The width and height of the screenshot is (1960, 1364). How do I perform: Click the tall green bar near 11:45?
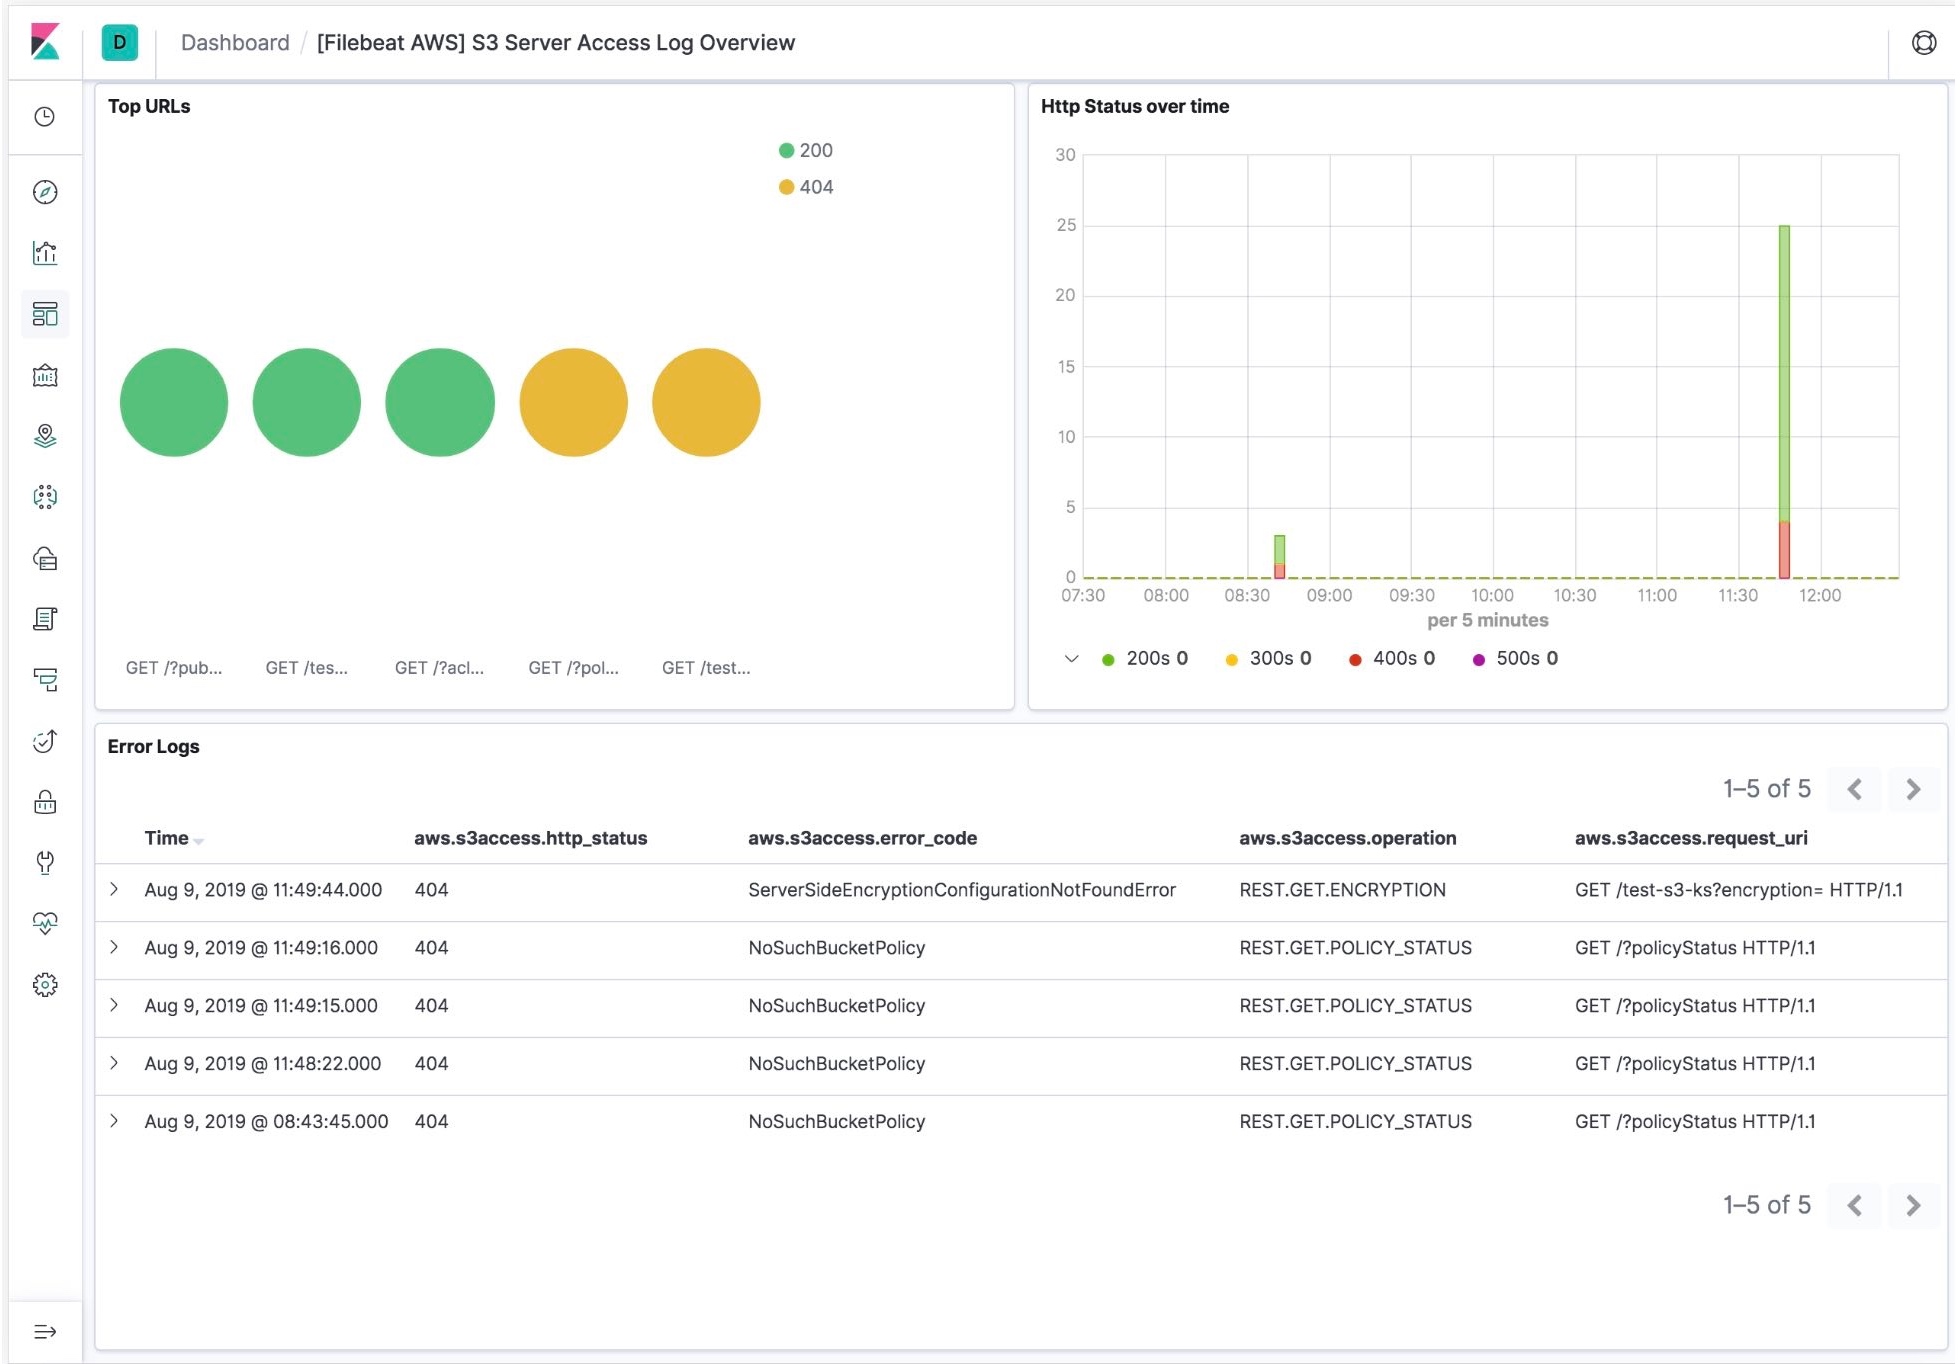point(1784,373)
